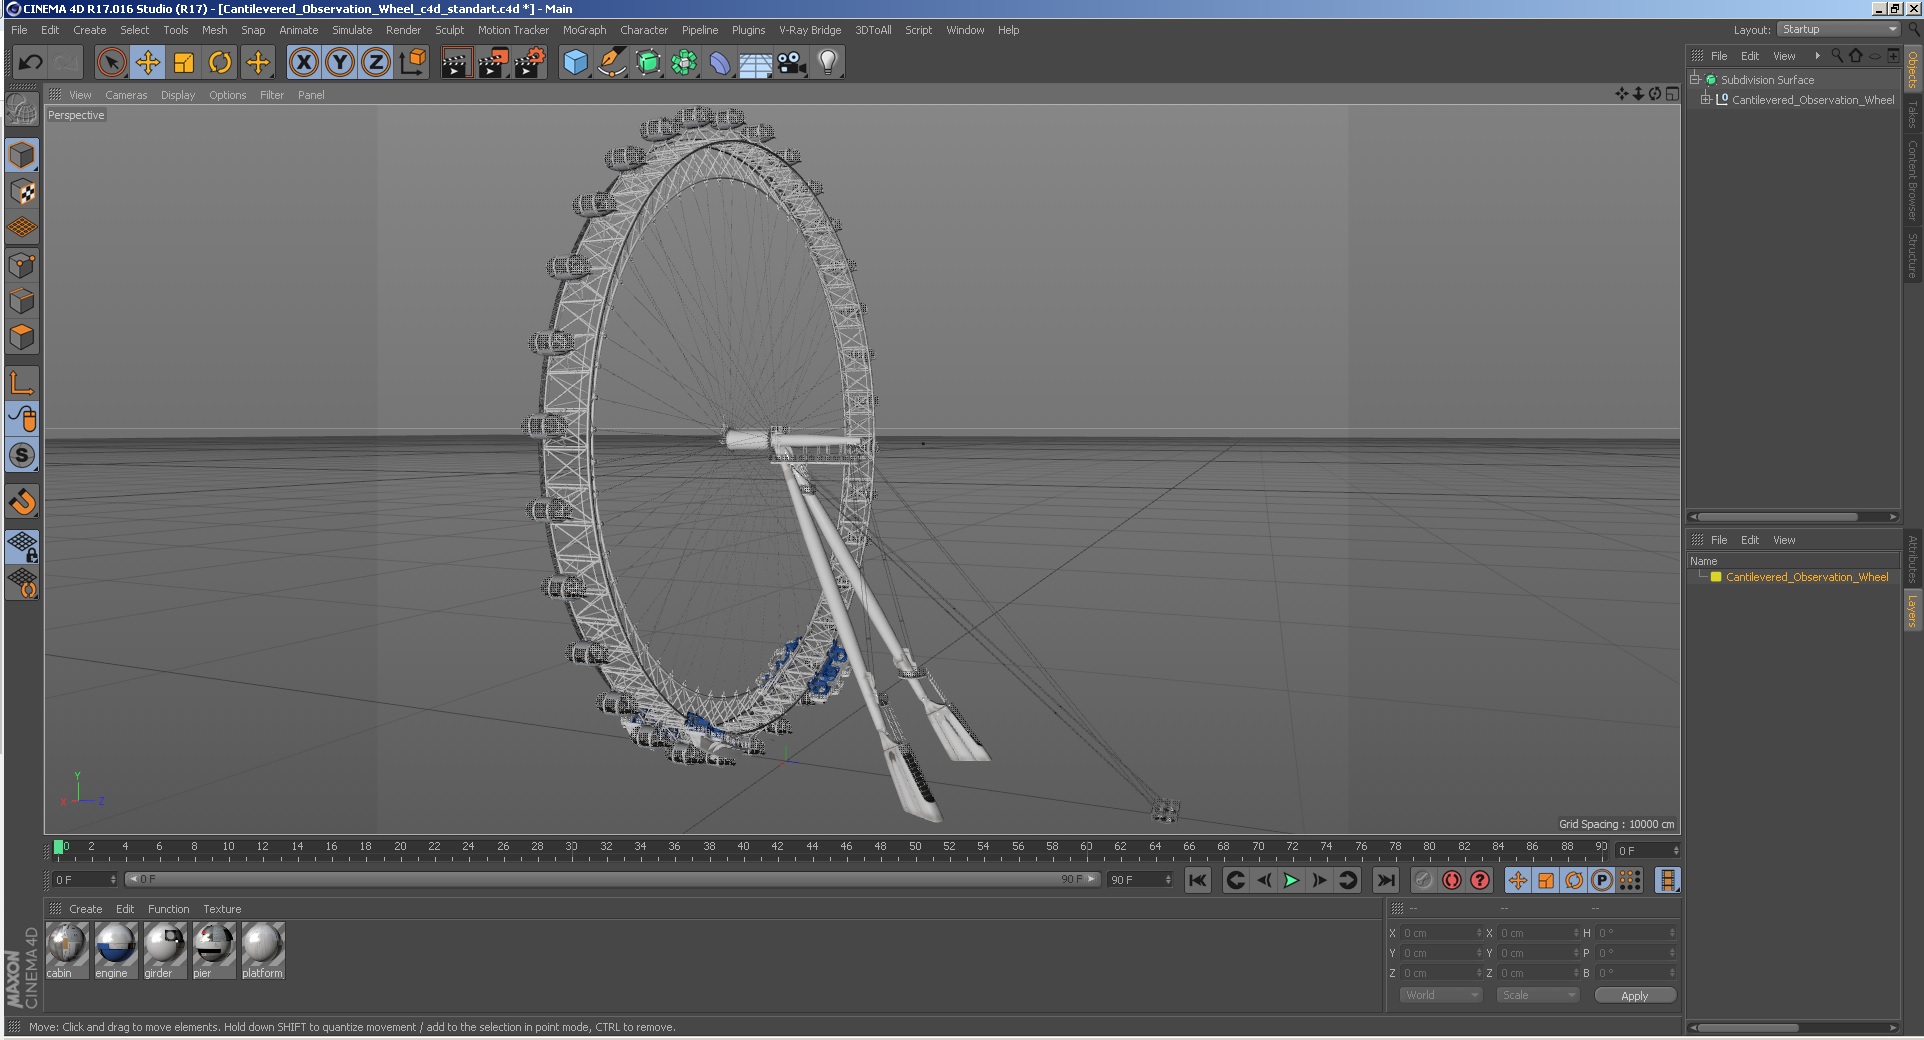
Task: Click the timeline range slider bar
Action: tap(612, 879)
